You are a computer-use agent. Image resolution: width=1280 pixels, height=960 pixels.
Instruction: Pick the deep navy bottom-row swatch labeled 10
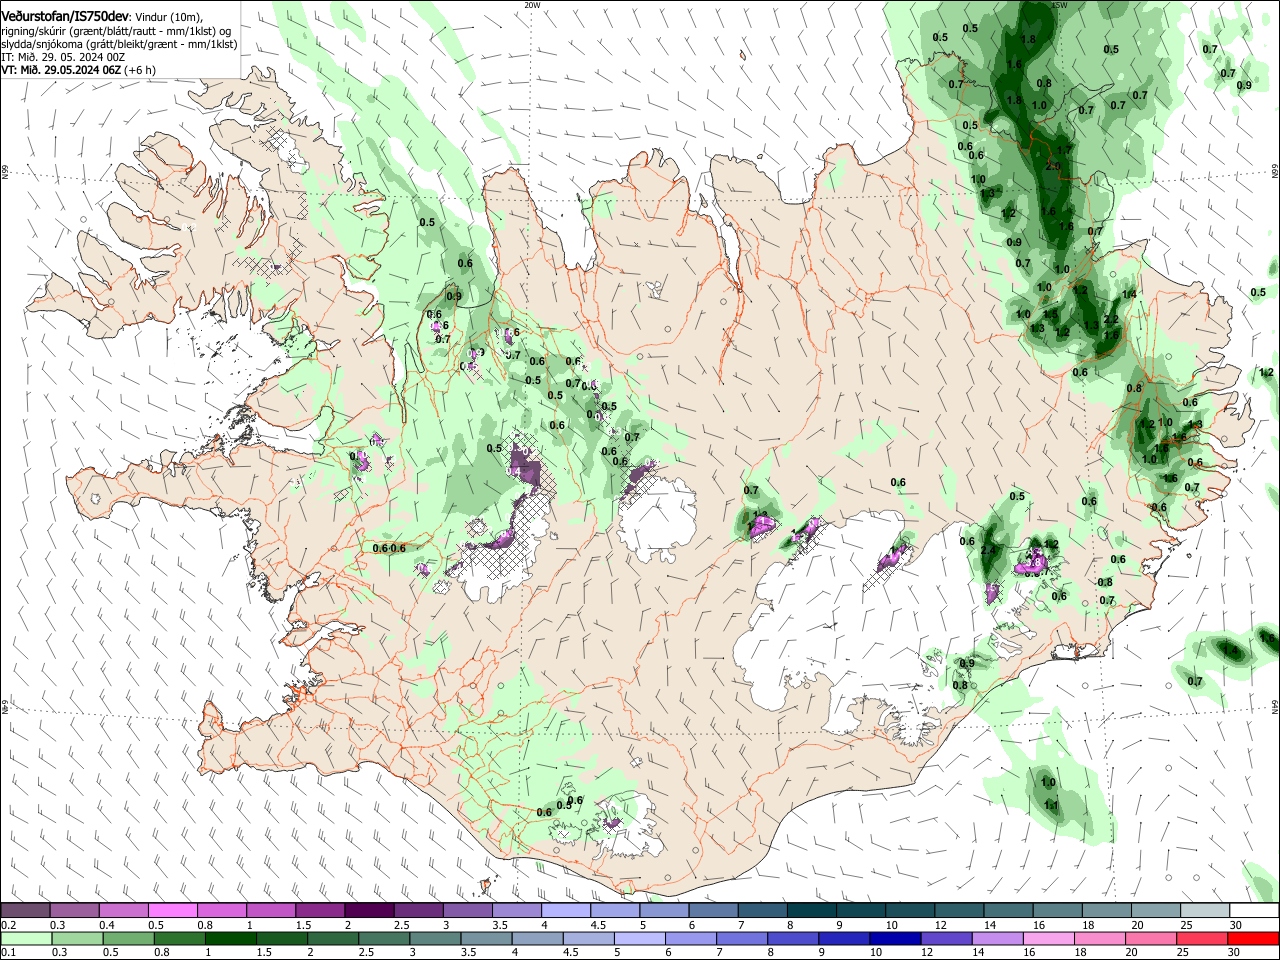[x=894, y=938]
